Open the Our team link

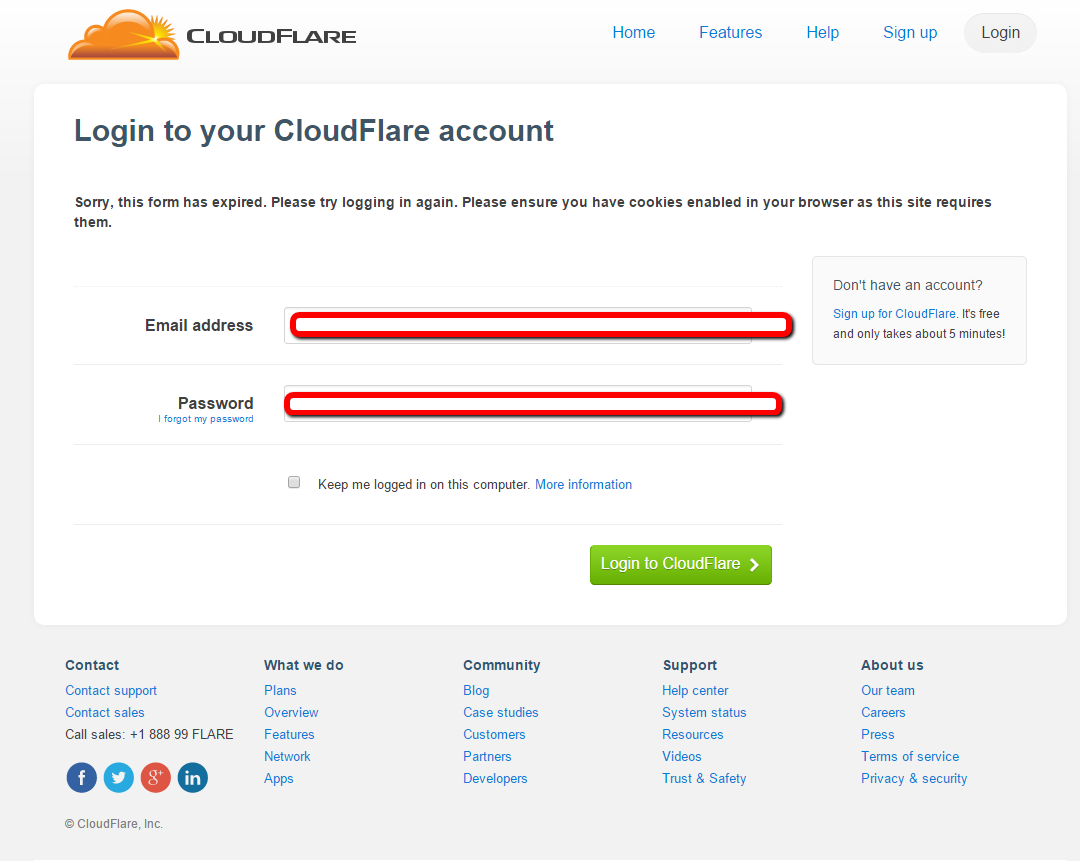pos(888,690)
